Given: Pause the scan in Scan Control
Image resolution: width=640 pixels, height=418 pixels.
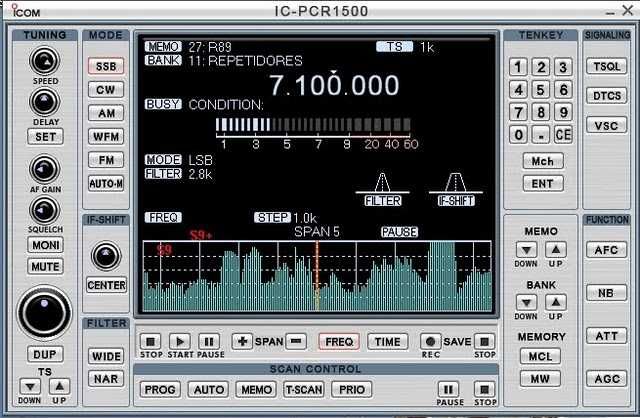Looking at the screenshot, I should click(448, 389).
